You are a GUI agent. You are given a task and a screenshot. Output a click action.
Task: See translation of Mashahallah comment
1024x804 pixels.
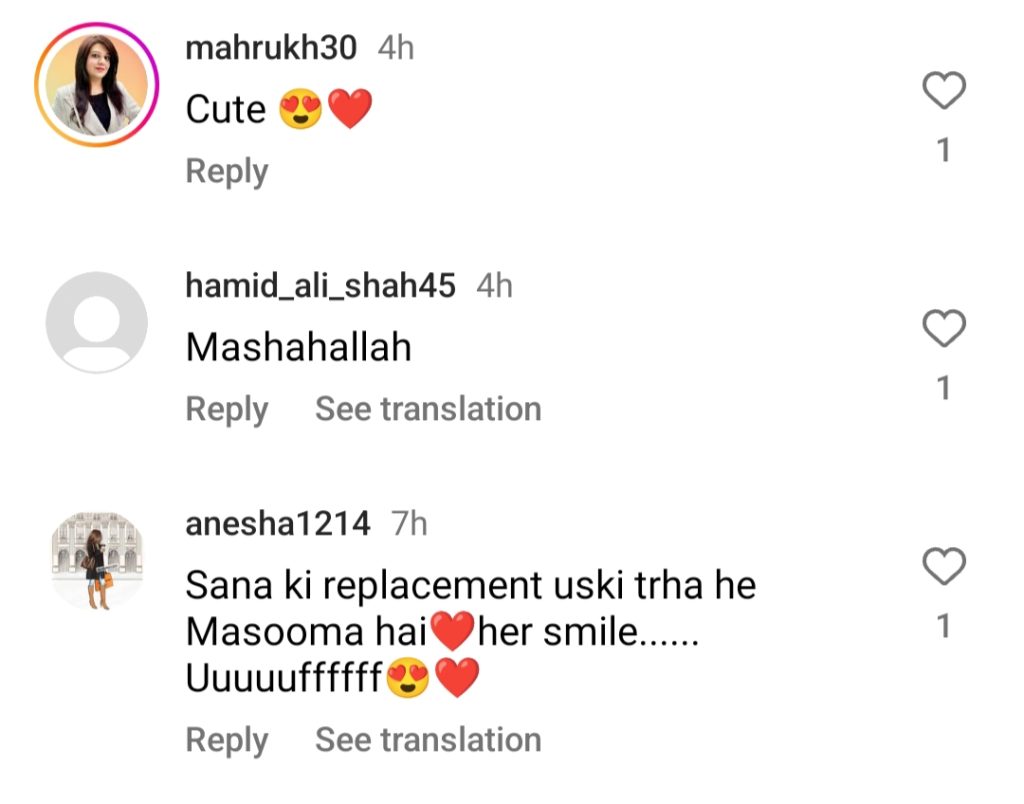coord(428,409)
